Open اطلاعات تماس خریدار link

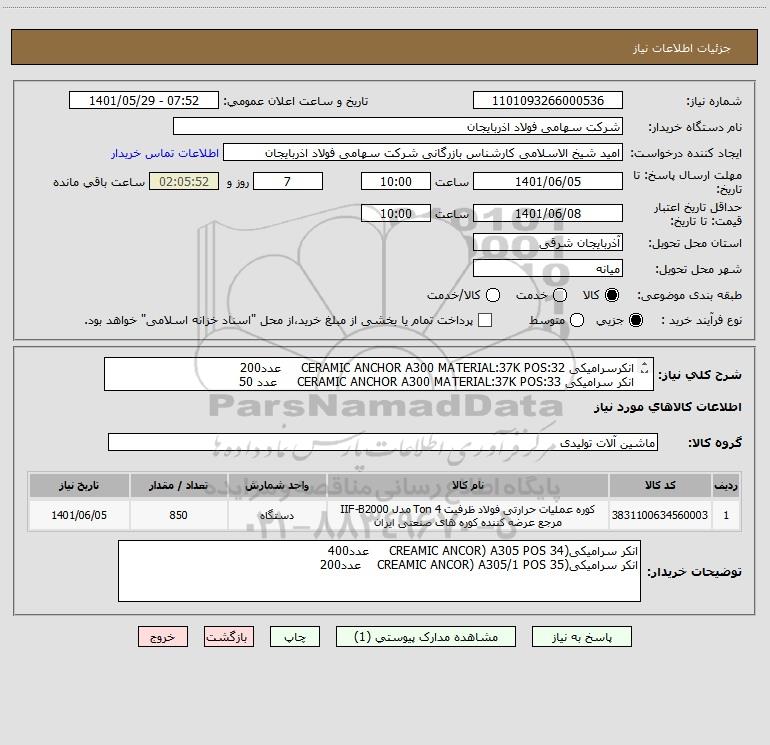tap(165, 153)
